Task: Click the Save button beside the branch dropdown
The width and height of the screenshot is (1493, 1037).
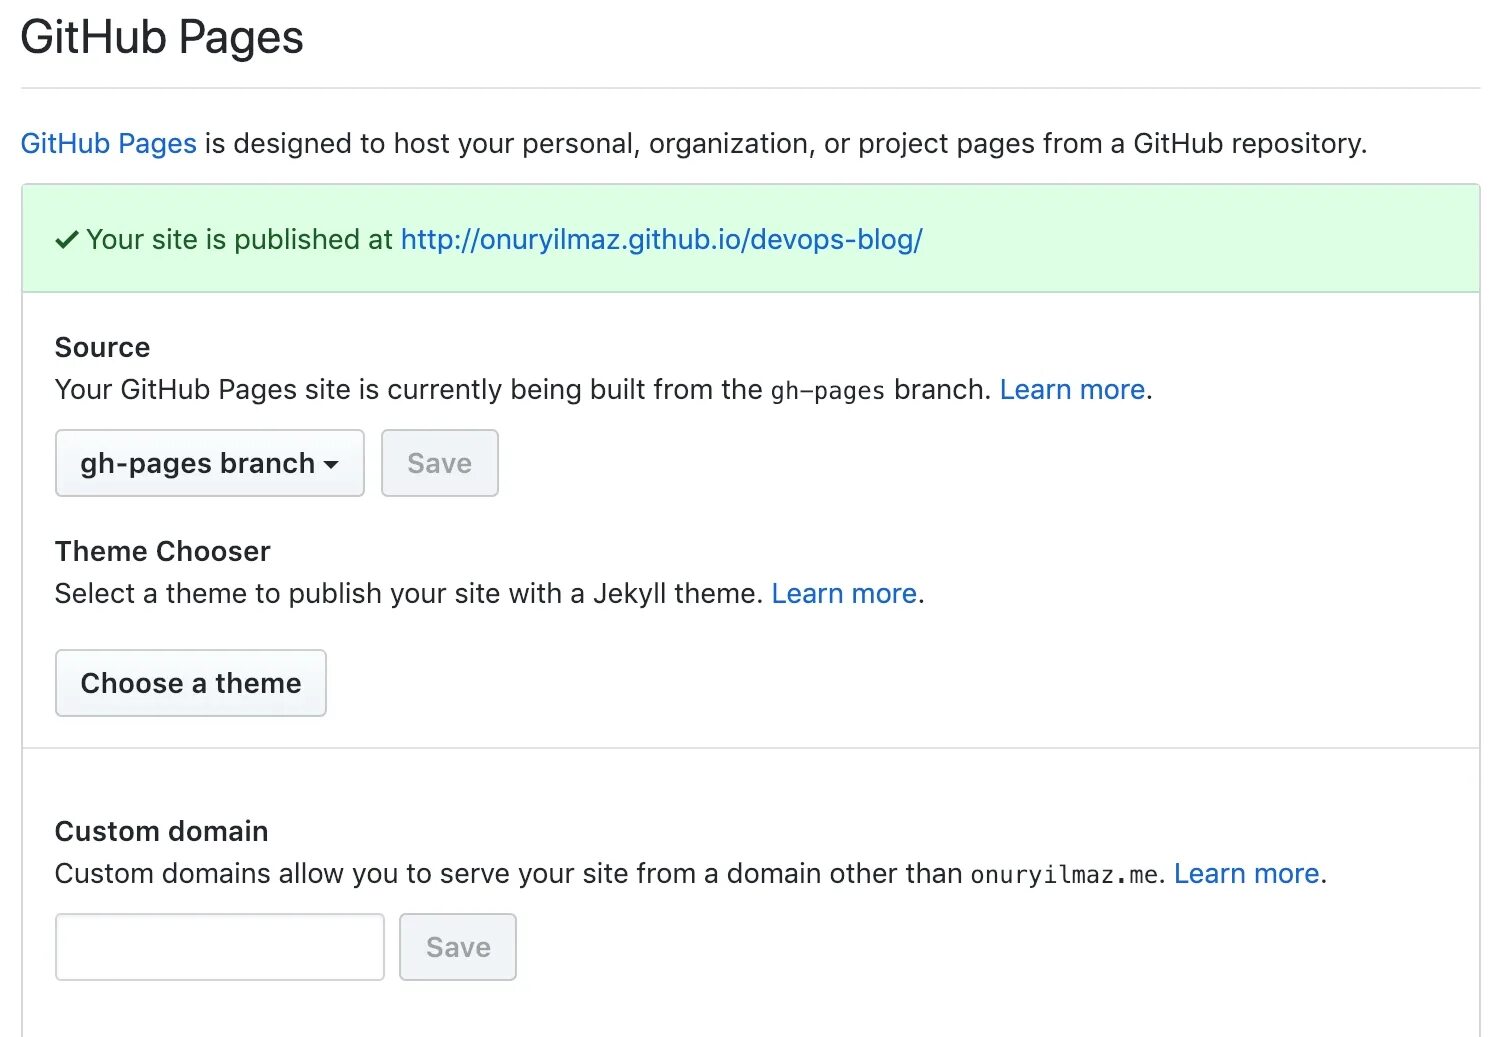Action: click(440, 463)
